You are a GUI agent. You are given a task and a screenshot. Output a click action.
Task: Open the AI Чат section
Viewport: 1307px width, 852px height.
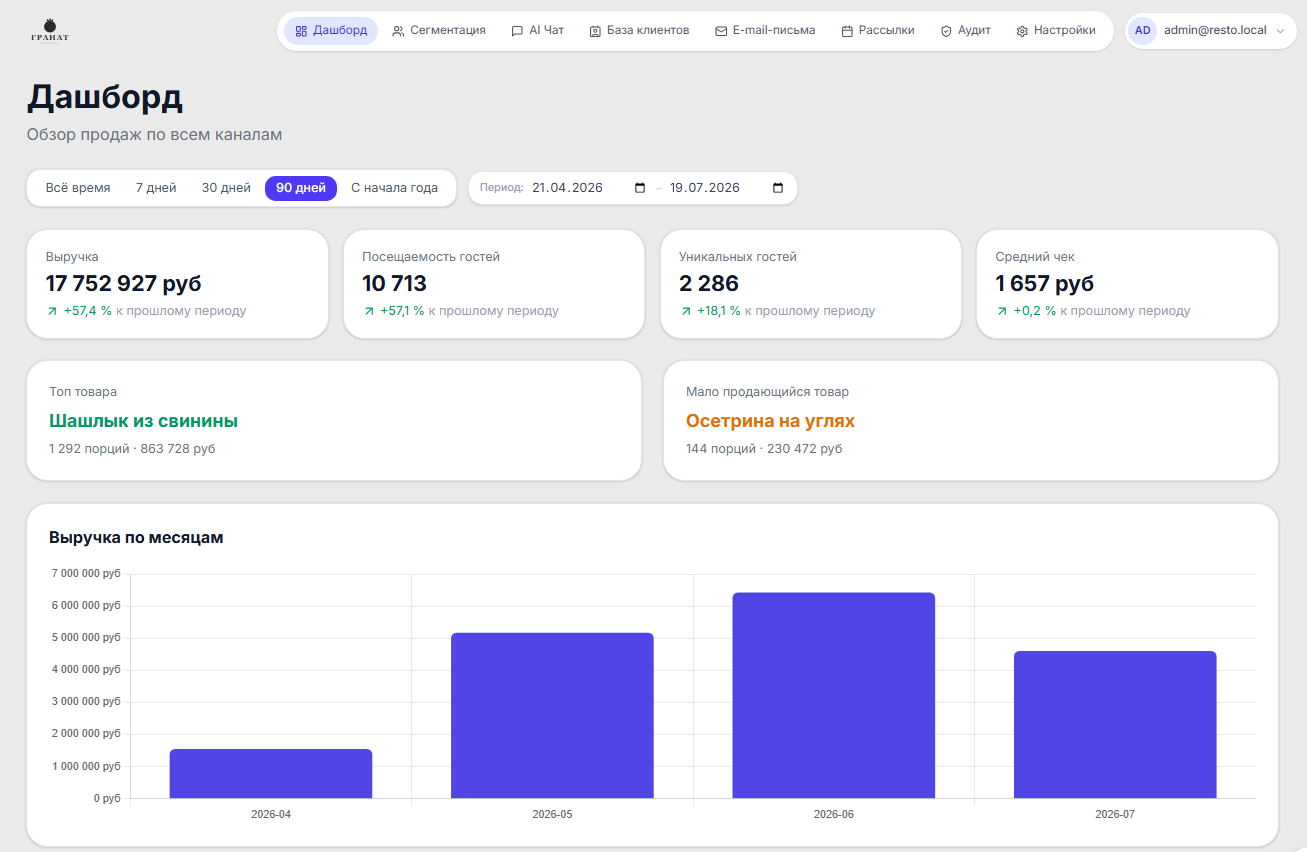click(x=538, y=31)
